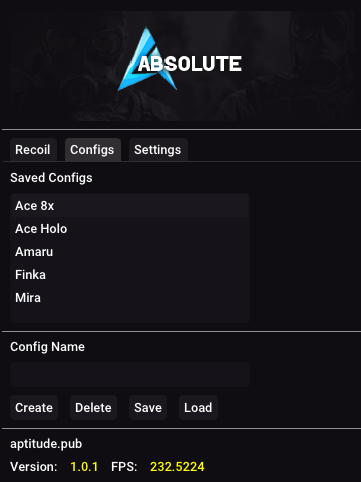Click the Create button
361x482 pixels.
point(34,407)
